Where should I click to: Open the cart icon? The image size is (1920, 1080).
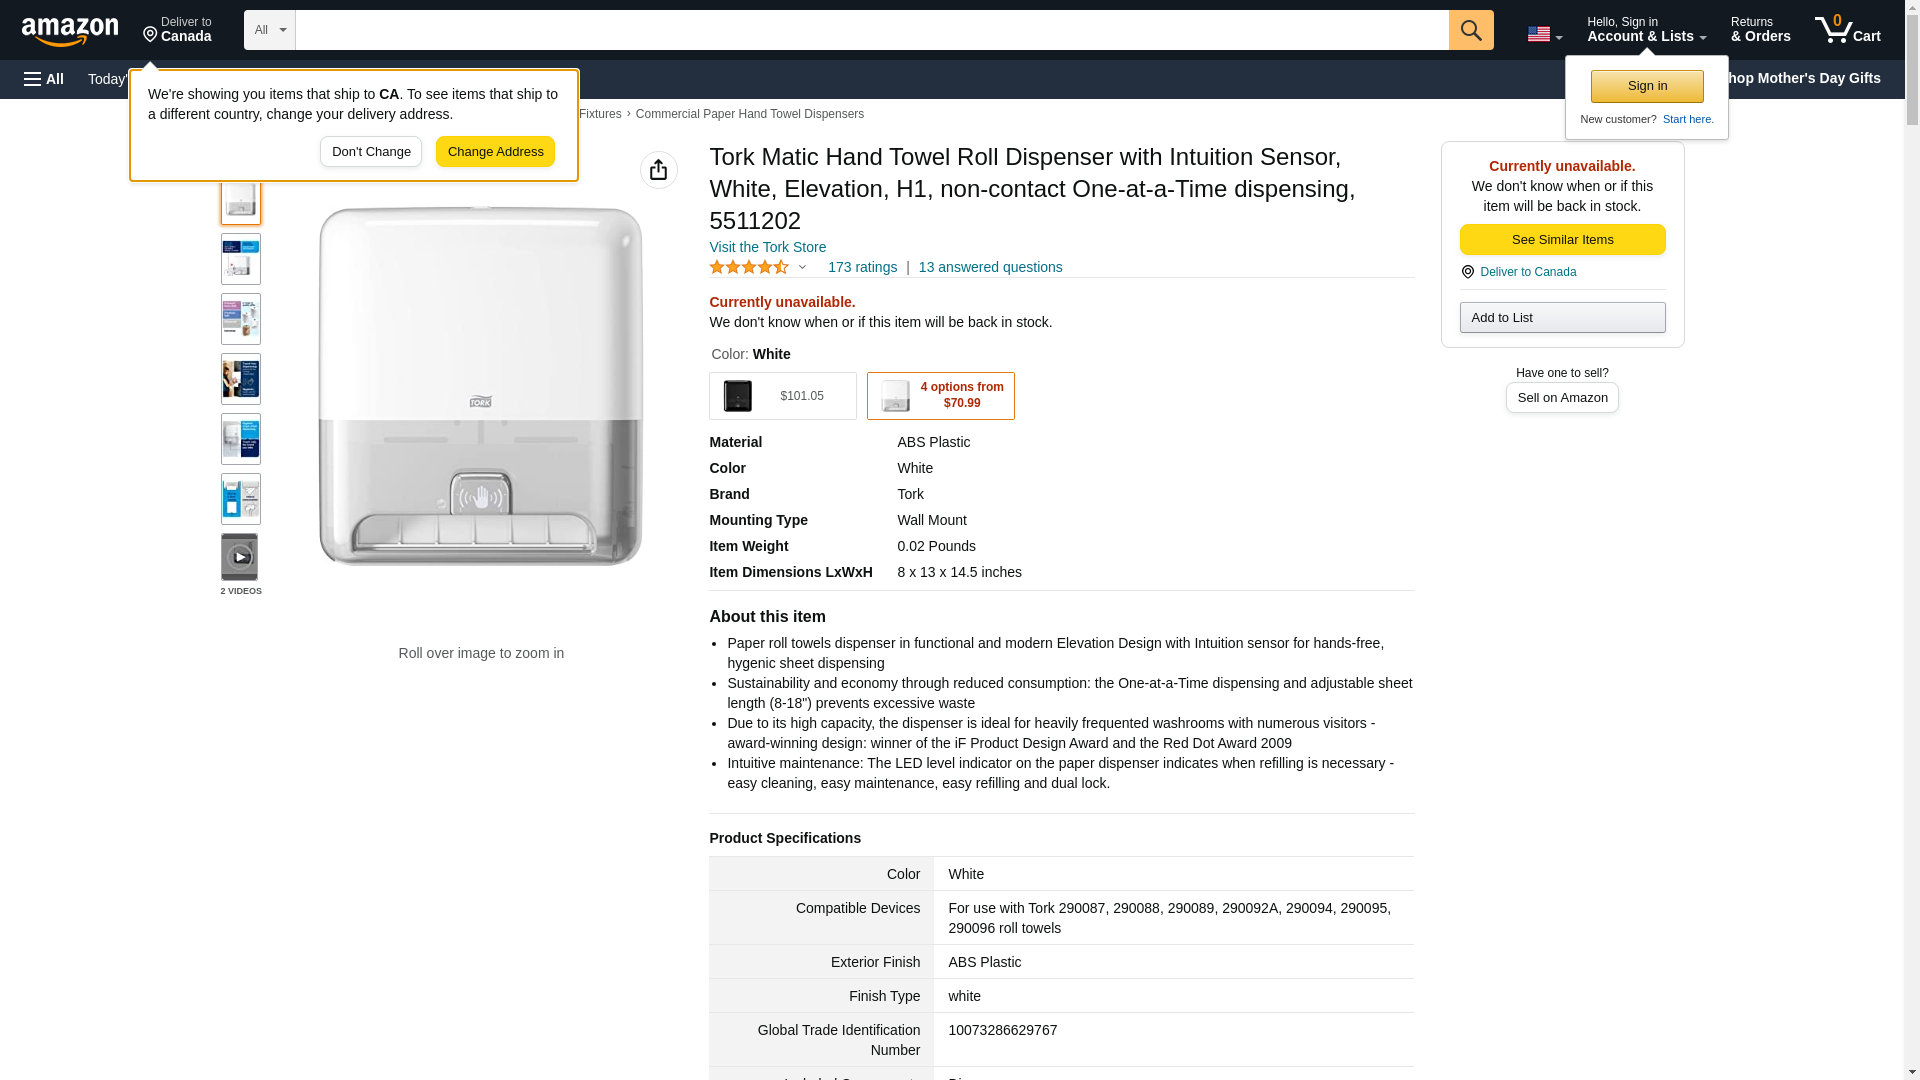(x=1847, y=30)
